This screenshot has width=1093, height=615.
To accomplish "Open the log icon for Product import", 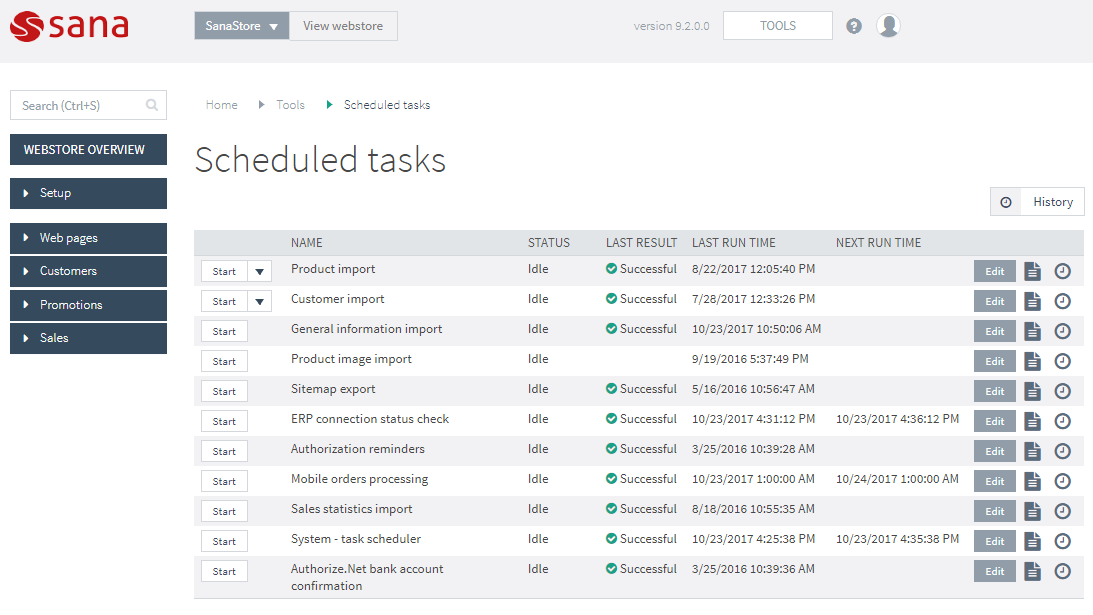I will (1032, 270).
